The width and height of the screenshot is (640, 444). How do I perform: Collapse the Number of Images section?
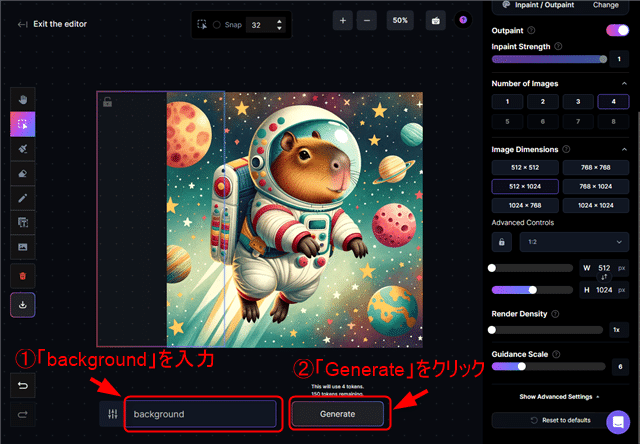[x=624, y=84]
